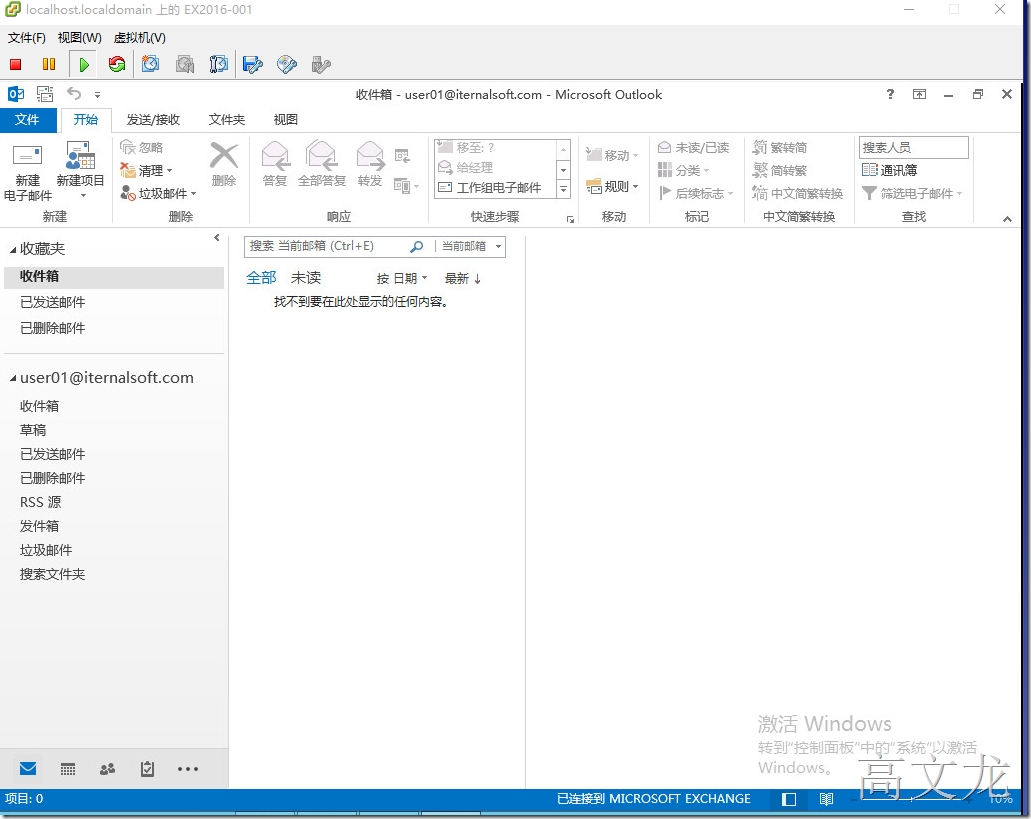Open the File tab
This screenshot has width=1031, height=819.
(28, 120)
